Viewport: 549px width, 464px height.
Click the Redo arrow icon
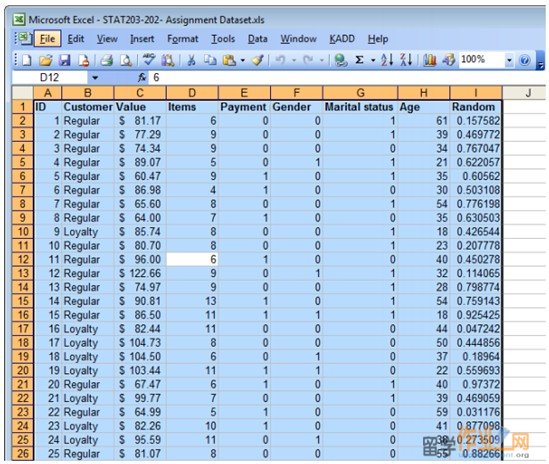pyautogui.click(x=308, y=60)
